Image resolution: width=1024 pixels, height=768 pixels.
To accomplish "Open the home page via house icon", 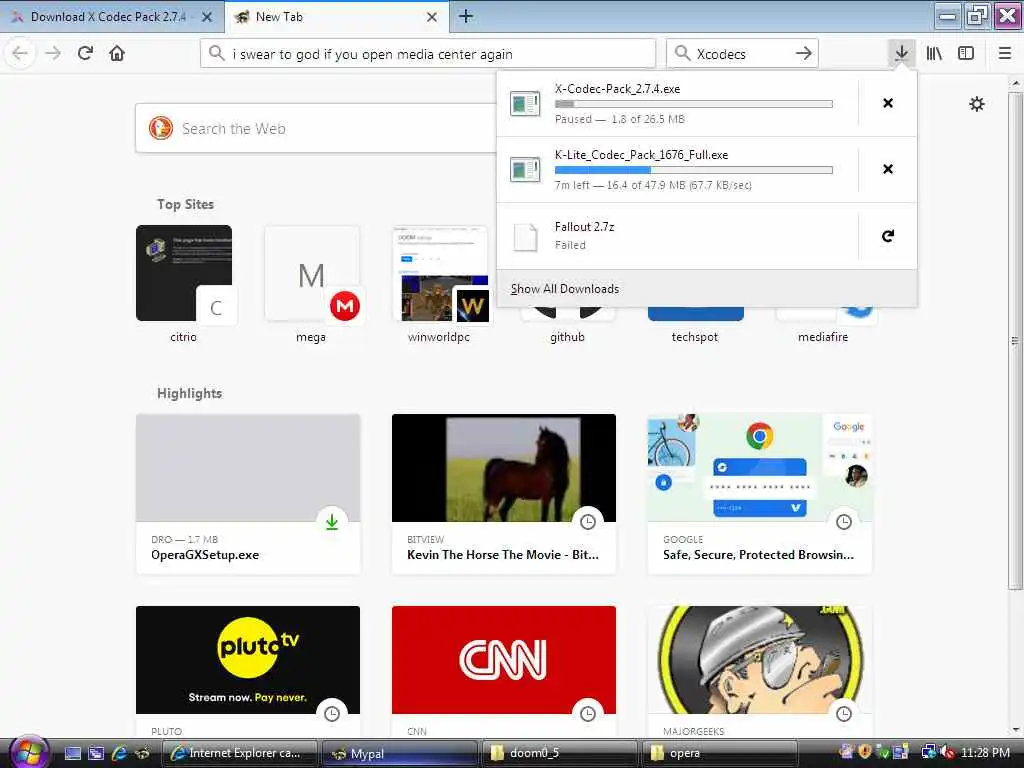I will (x=117, y=54).
